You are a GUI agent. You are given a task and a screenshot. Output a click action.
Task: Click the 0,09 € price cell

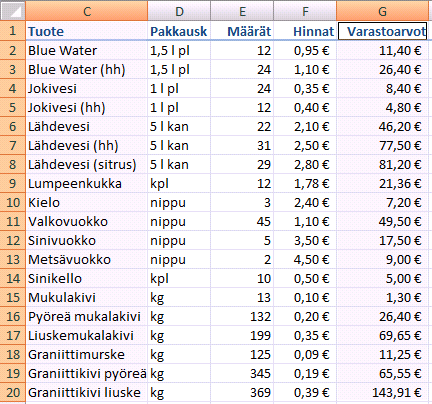[x=305, y=354]
